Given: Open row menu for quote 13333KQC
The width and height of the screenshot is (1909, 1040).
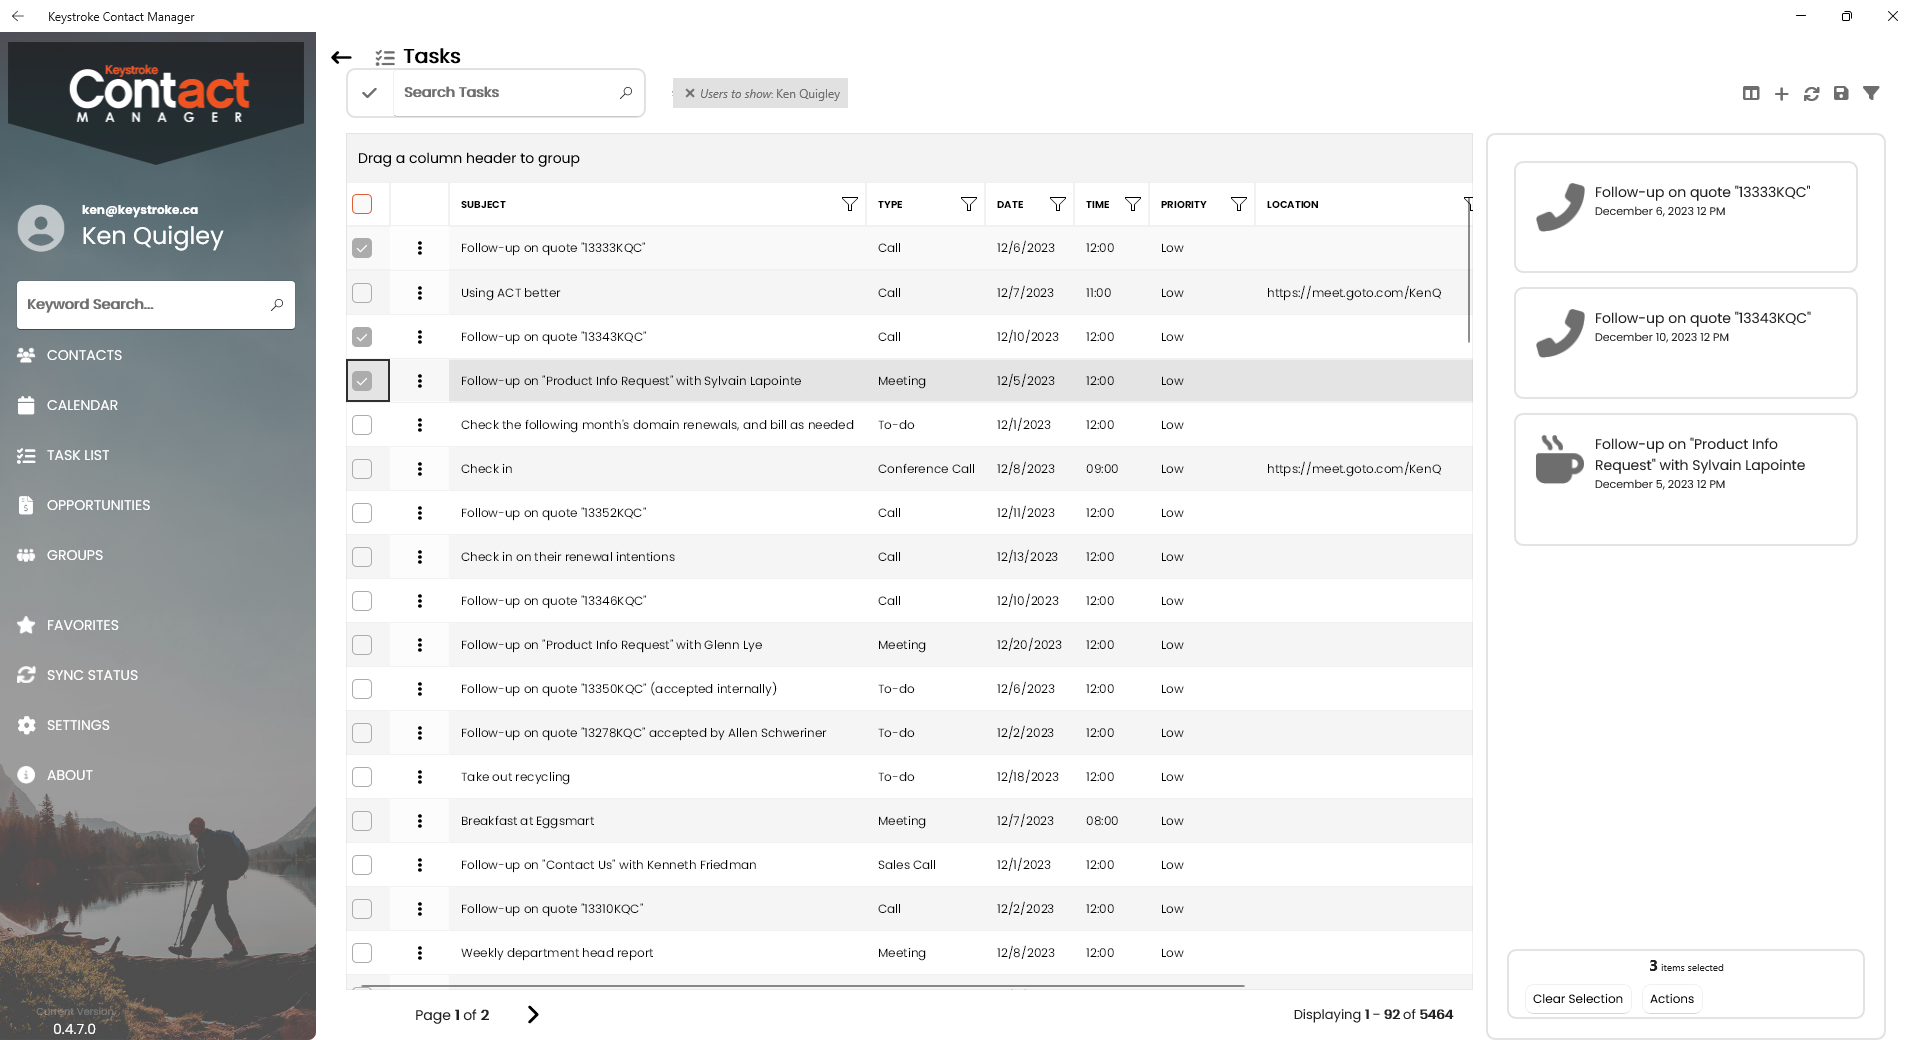Looking at the screenshot, I should pyautogui.click(x=419, y=248).
